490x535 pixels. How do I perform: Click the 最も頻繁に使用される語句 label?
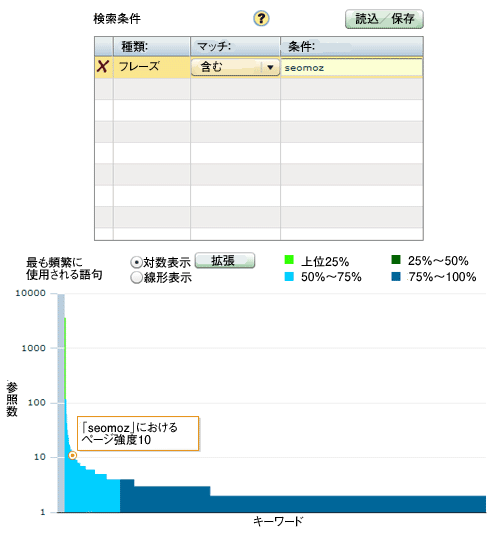pyautogui.click(x=64, y=269)
